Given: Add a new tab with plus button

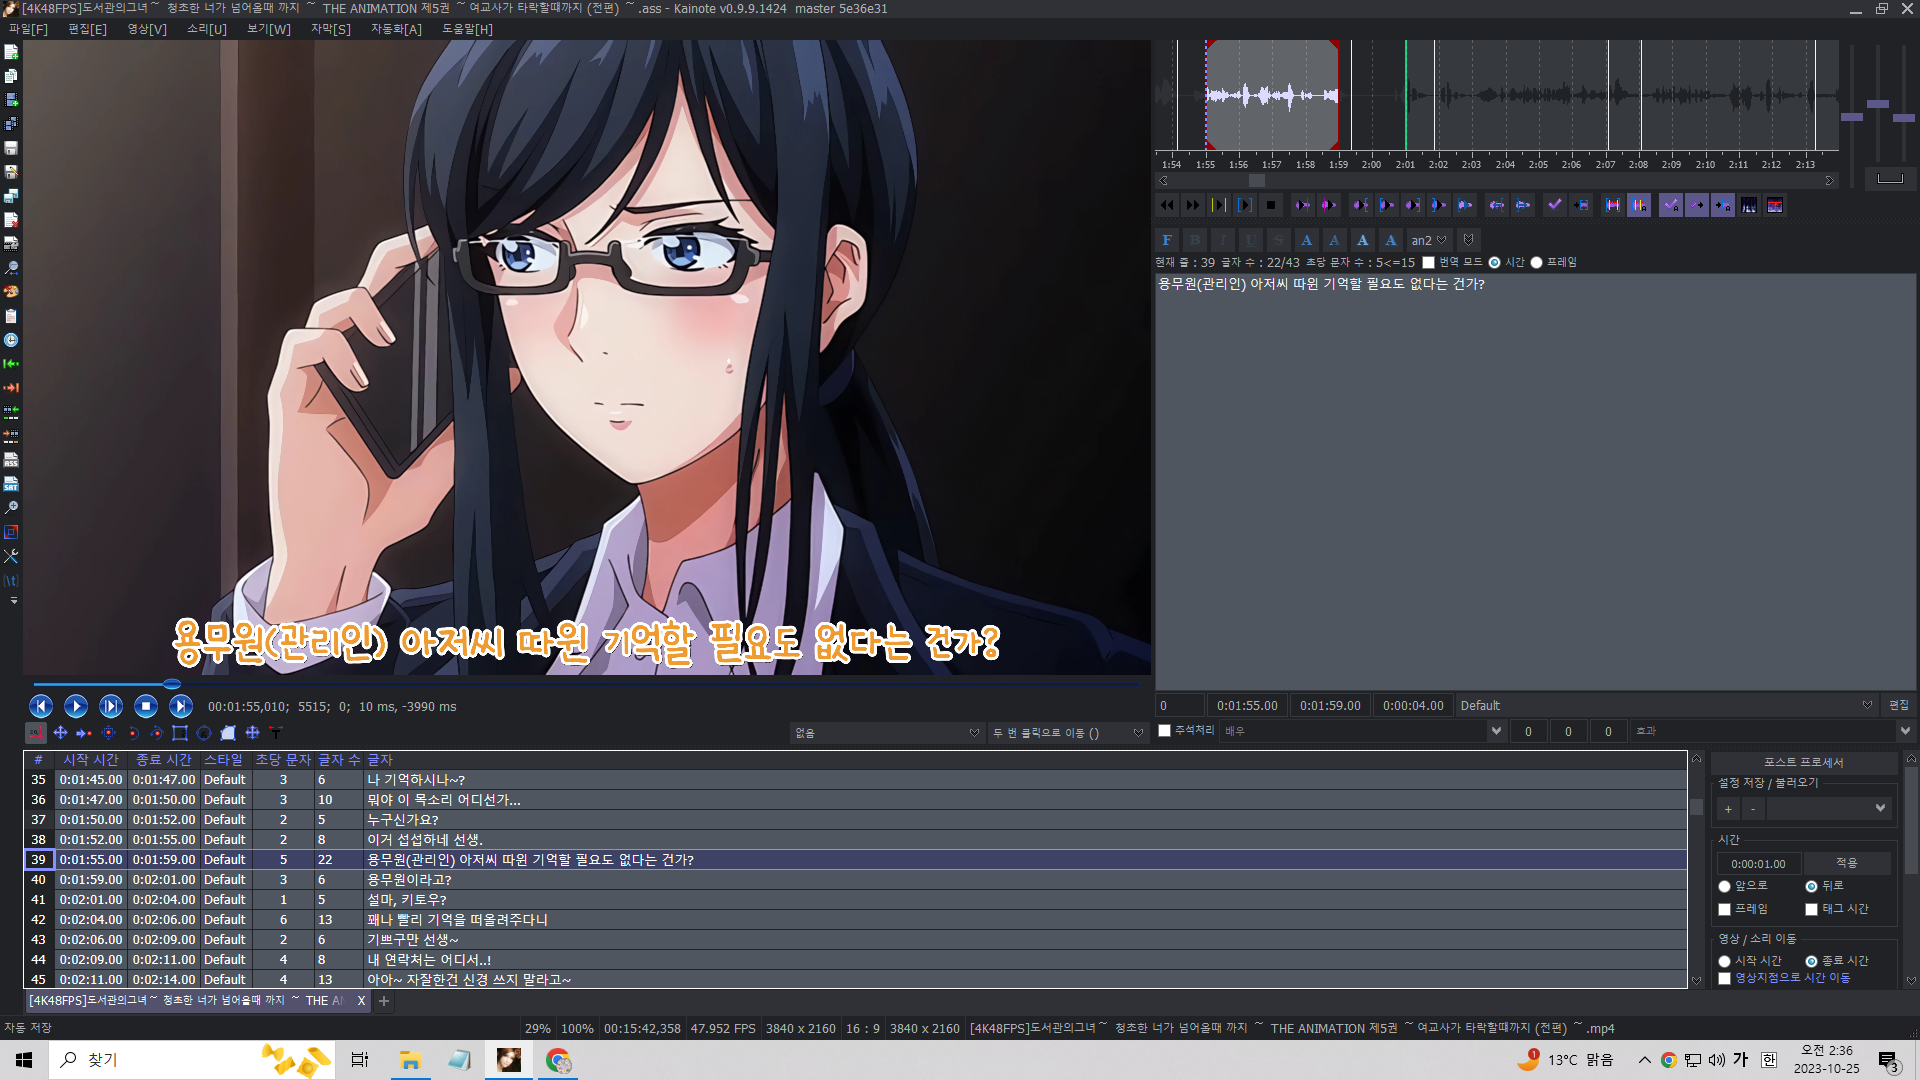Looking at the screenshot, I should coord(384,1000).
